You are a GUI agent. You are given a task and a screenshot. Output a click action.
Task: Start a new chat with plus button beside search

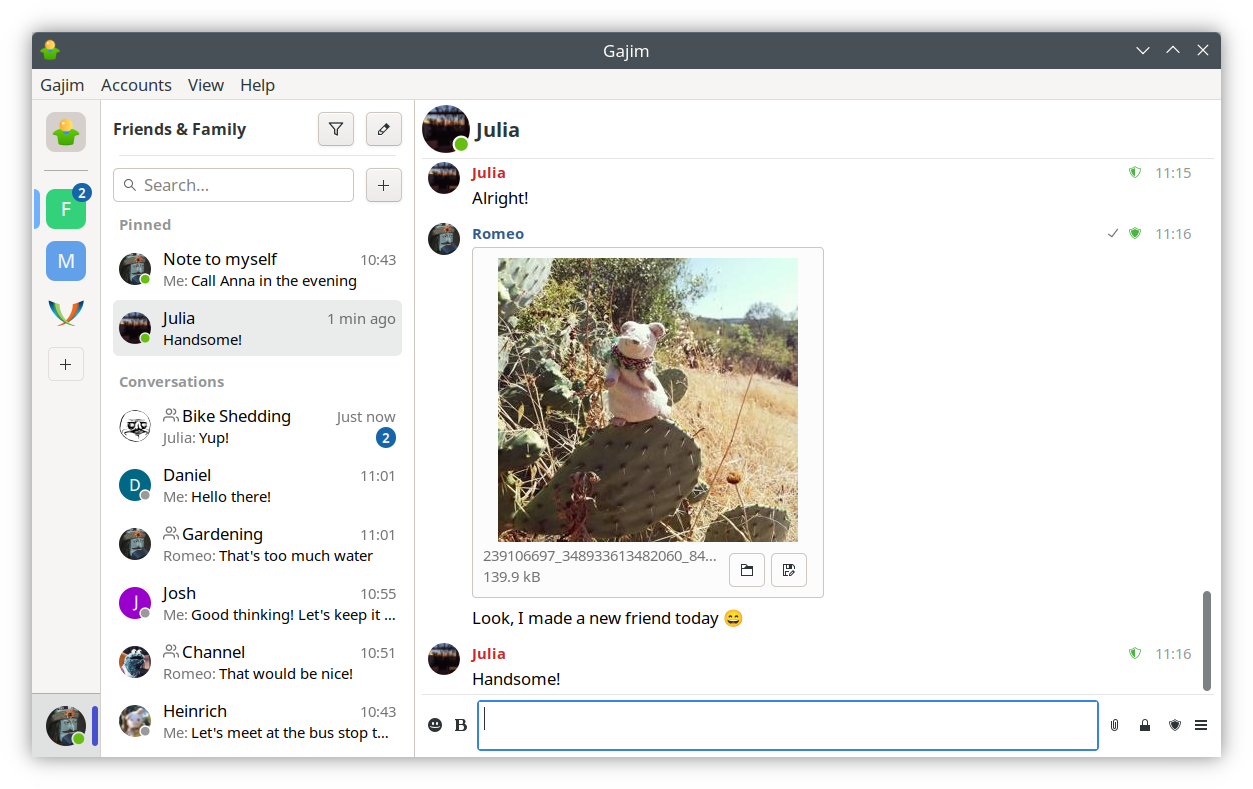coord(384,185)
